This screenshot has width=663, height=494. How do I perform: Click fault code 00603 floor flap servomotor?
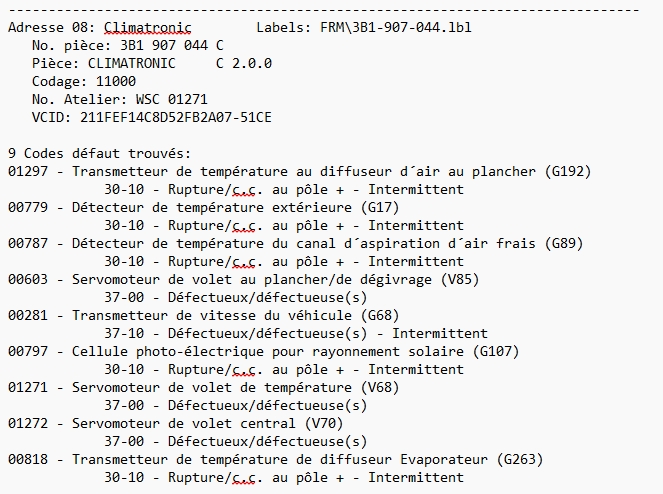28,279
